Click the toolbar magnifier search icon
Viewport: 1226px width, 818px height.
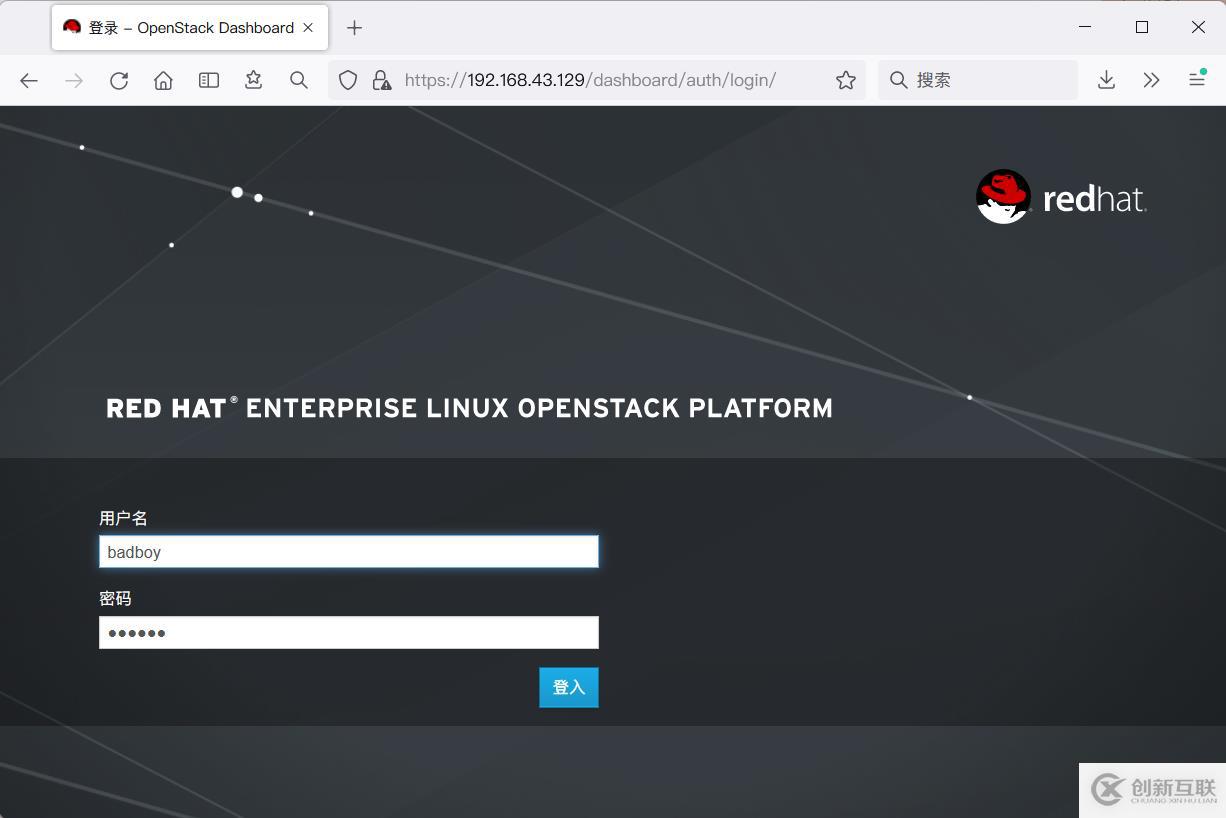tap(299, 80)
